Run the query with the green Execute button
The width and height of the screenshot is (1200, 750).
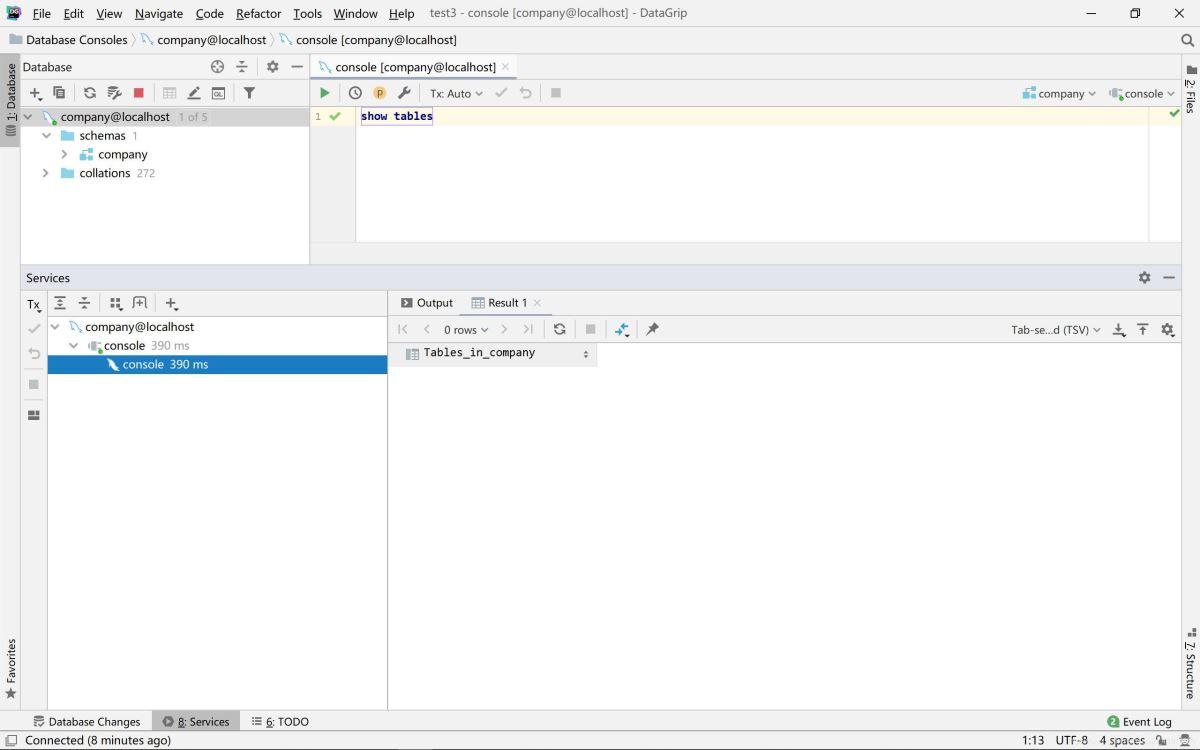[x=324, y=93]
